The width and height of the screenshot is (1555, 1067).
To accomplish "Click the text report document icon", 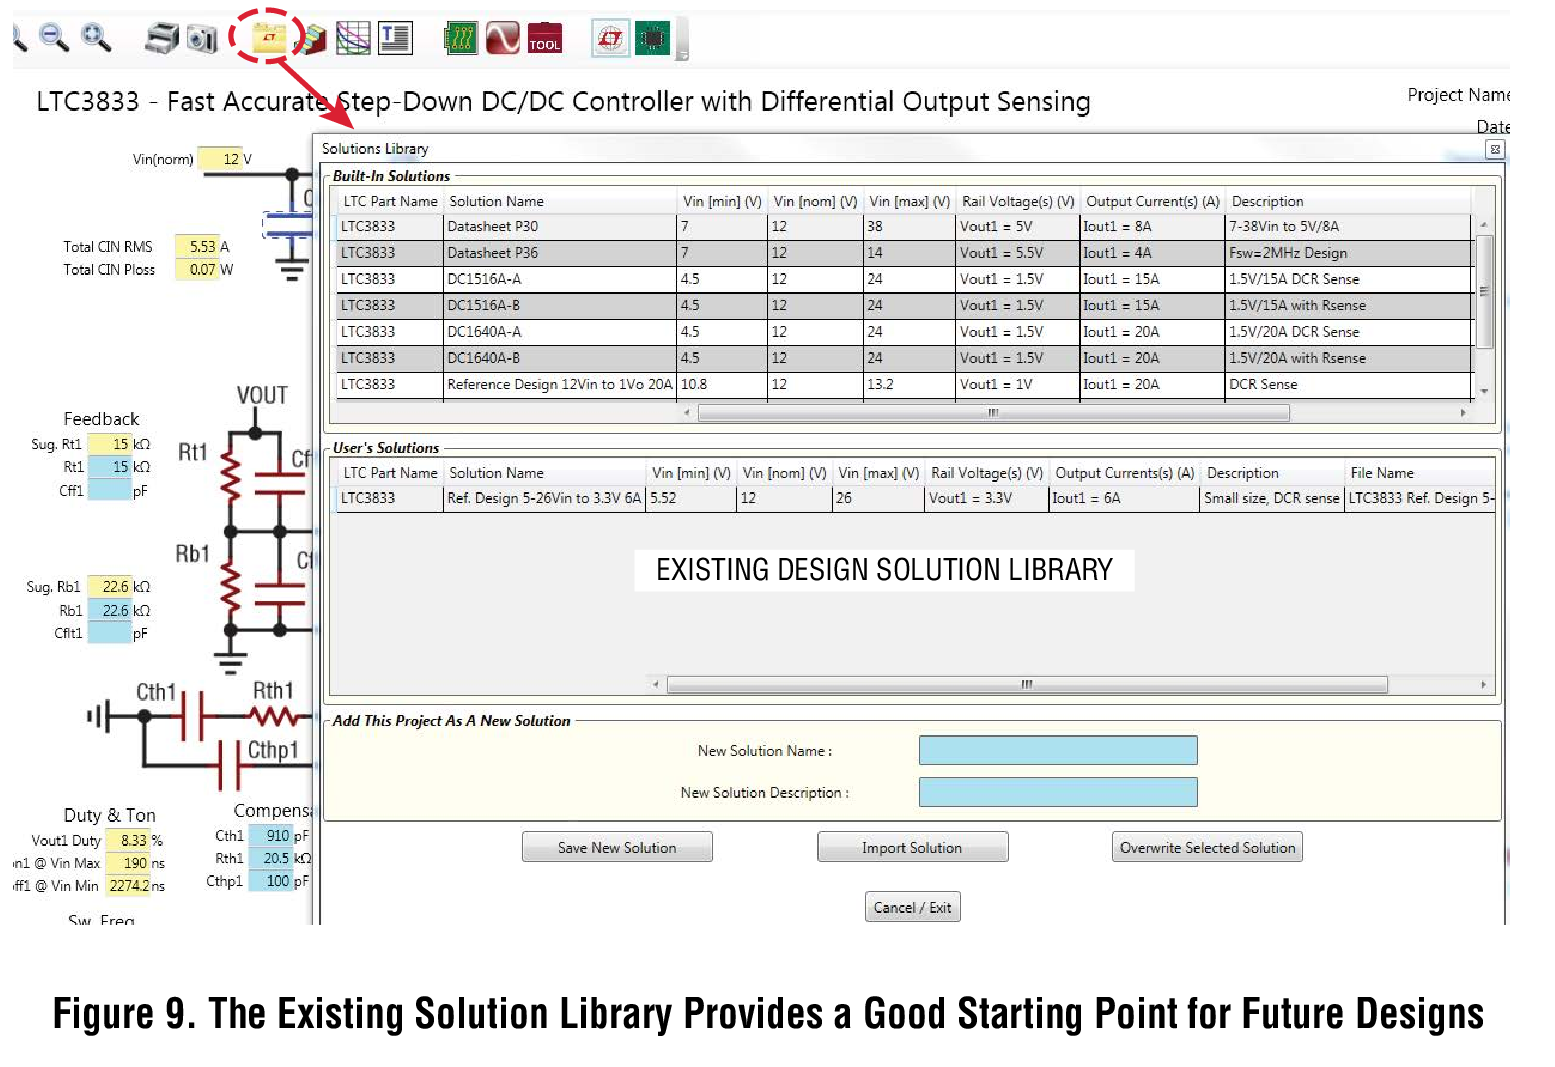I will 395,38.
